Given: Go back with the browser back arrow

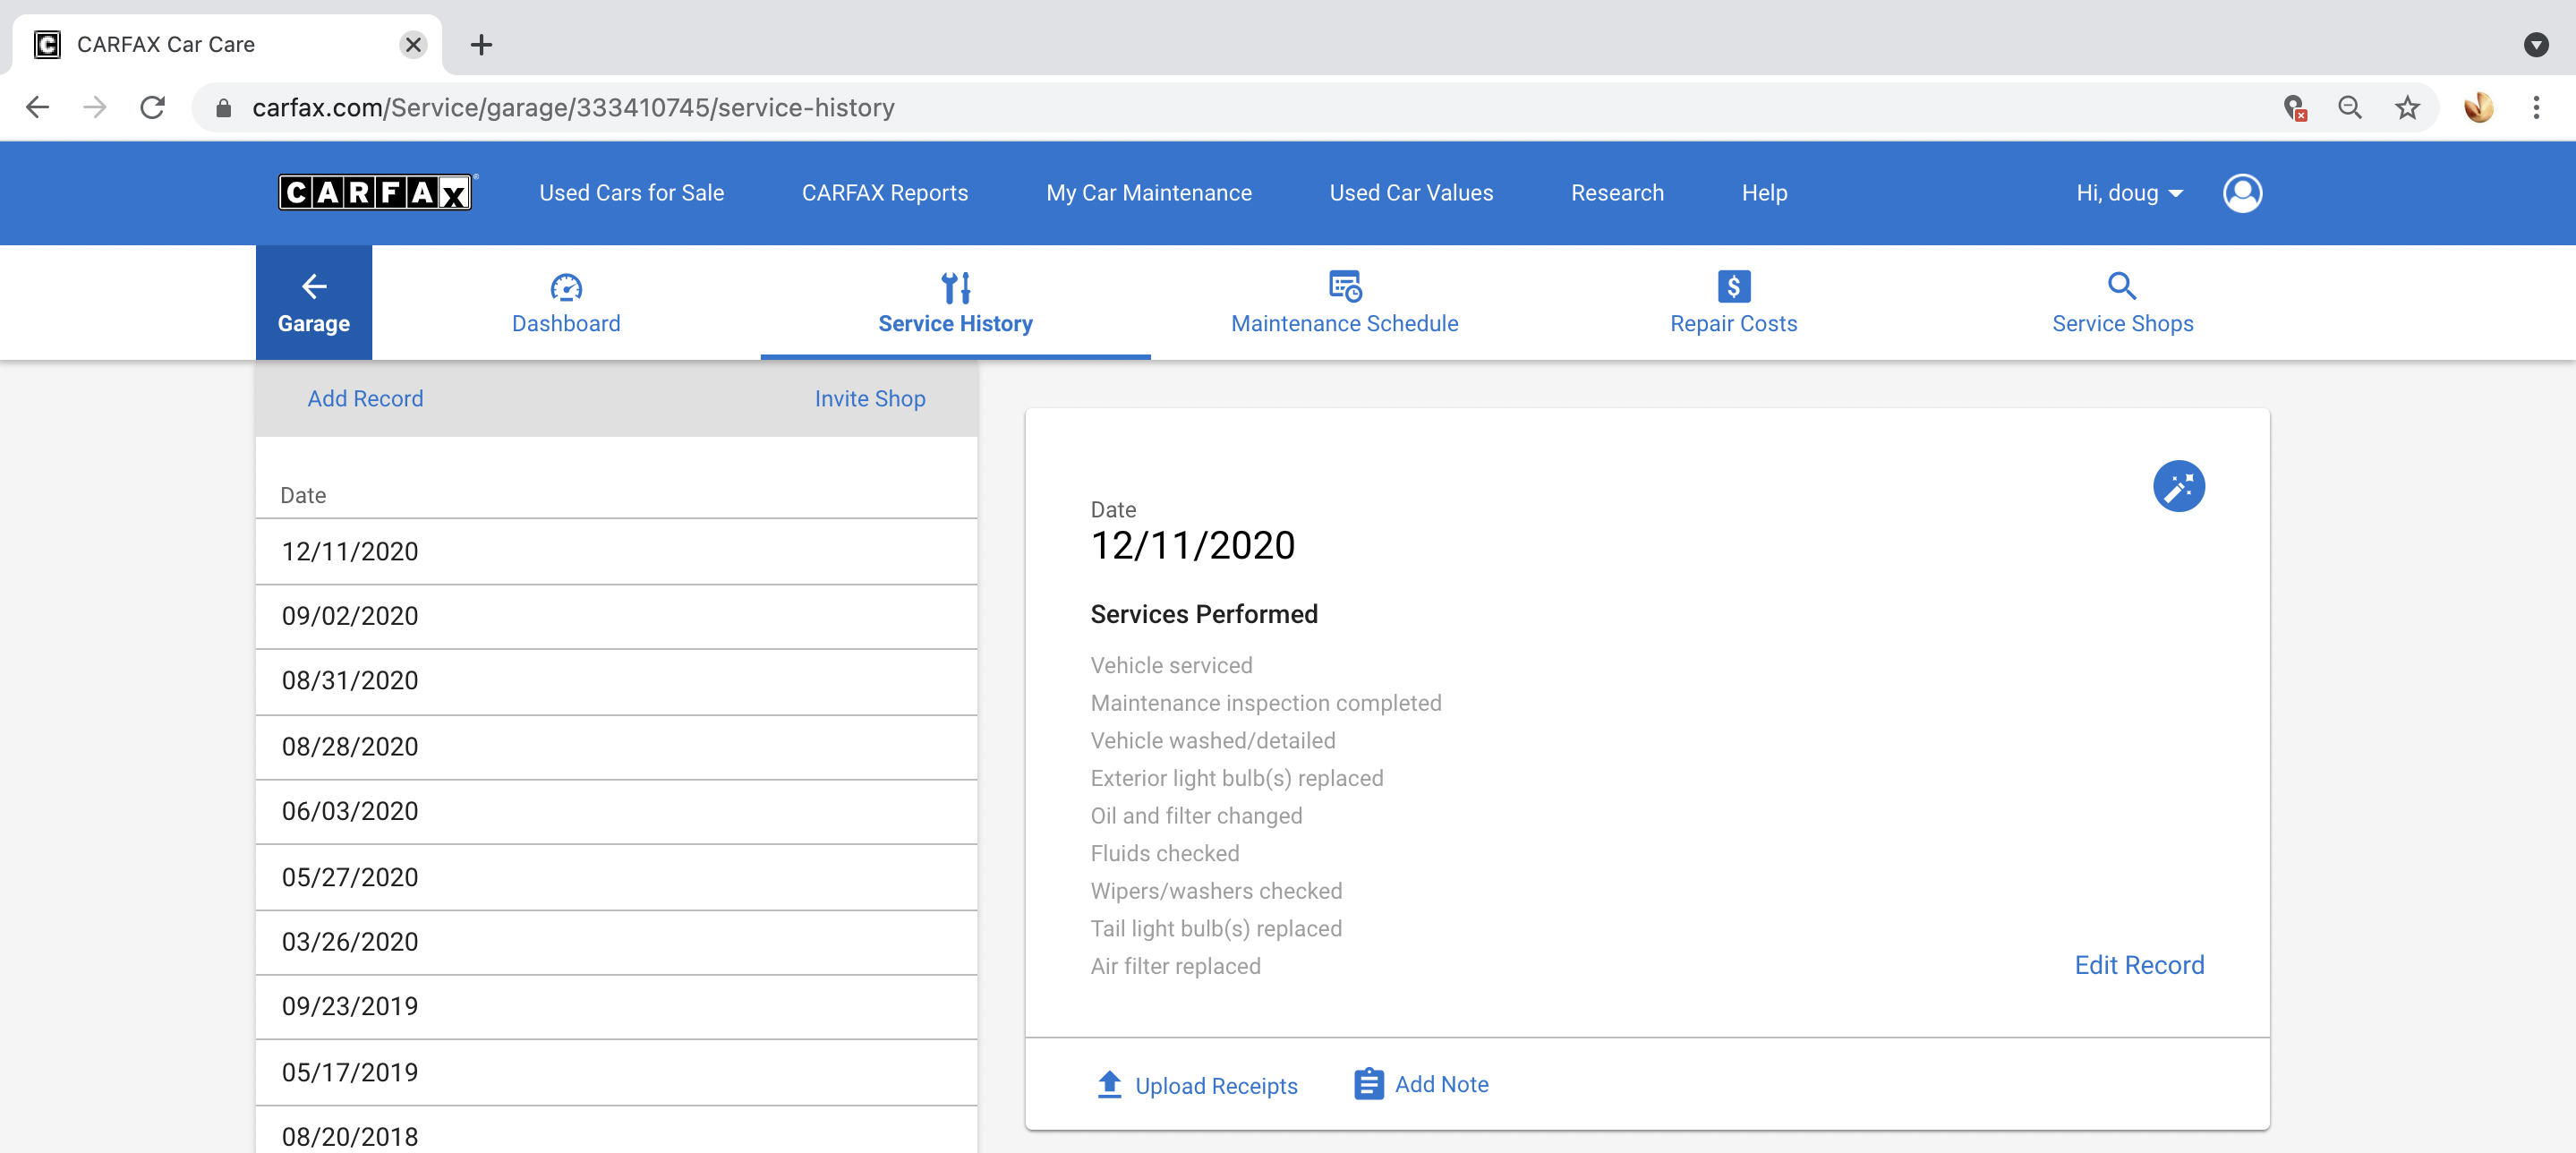Looking at the screenshot, I should click(38, 107).
